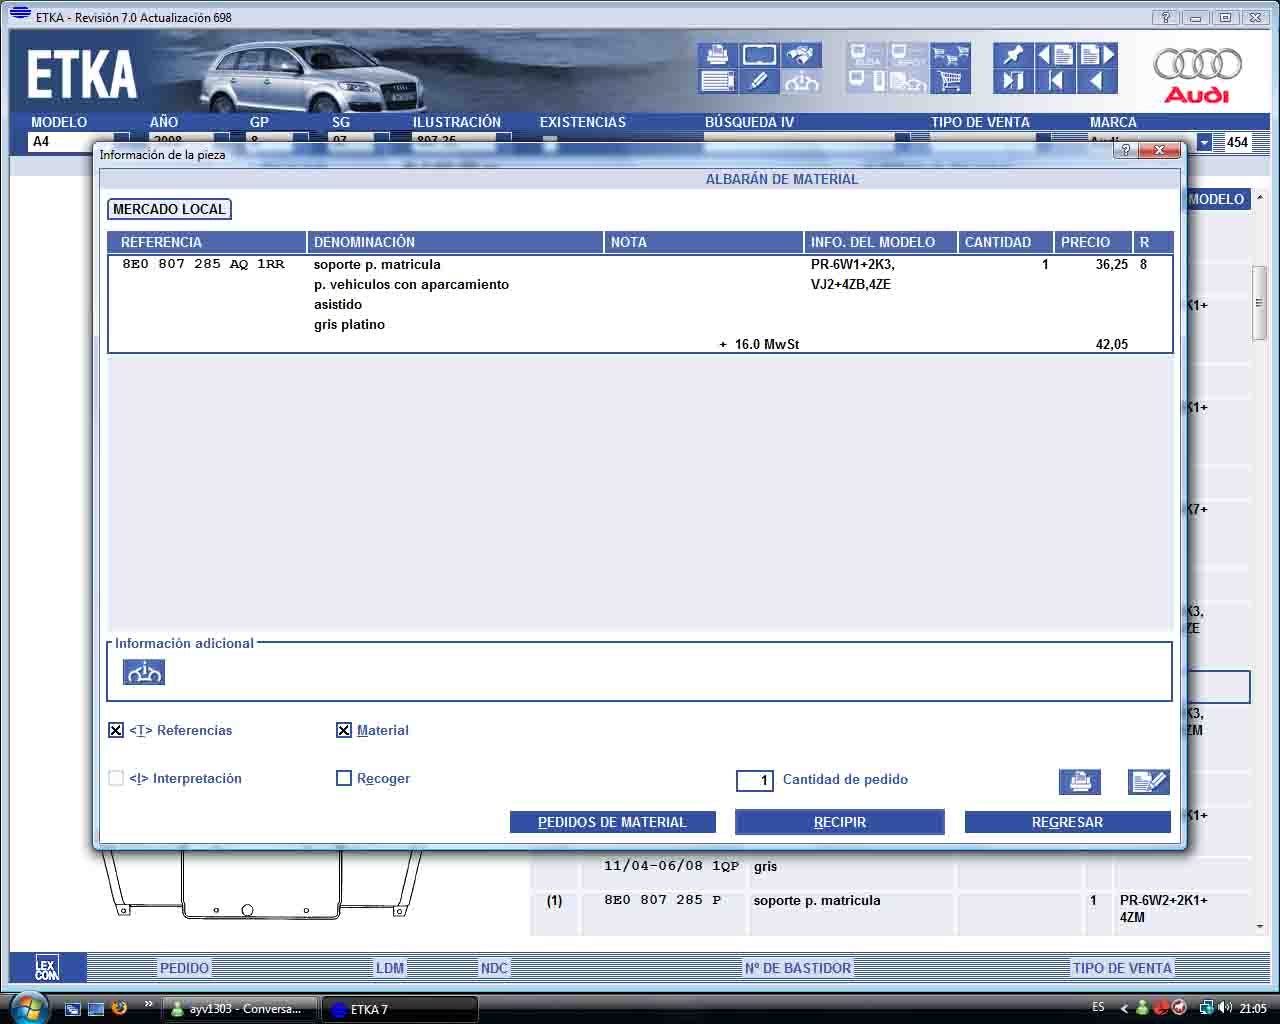Click the pushpin icon in the toolbar
1280x1024 pixels.
(x=1013, y=55)
